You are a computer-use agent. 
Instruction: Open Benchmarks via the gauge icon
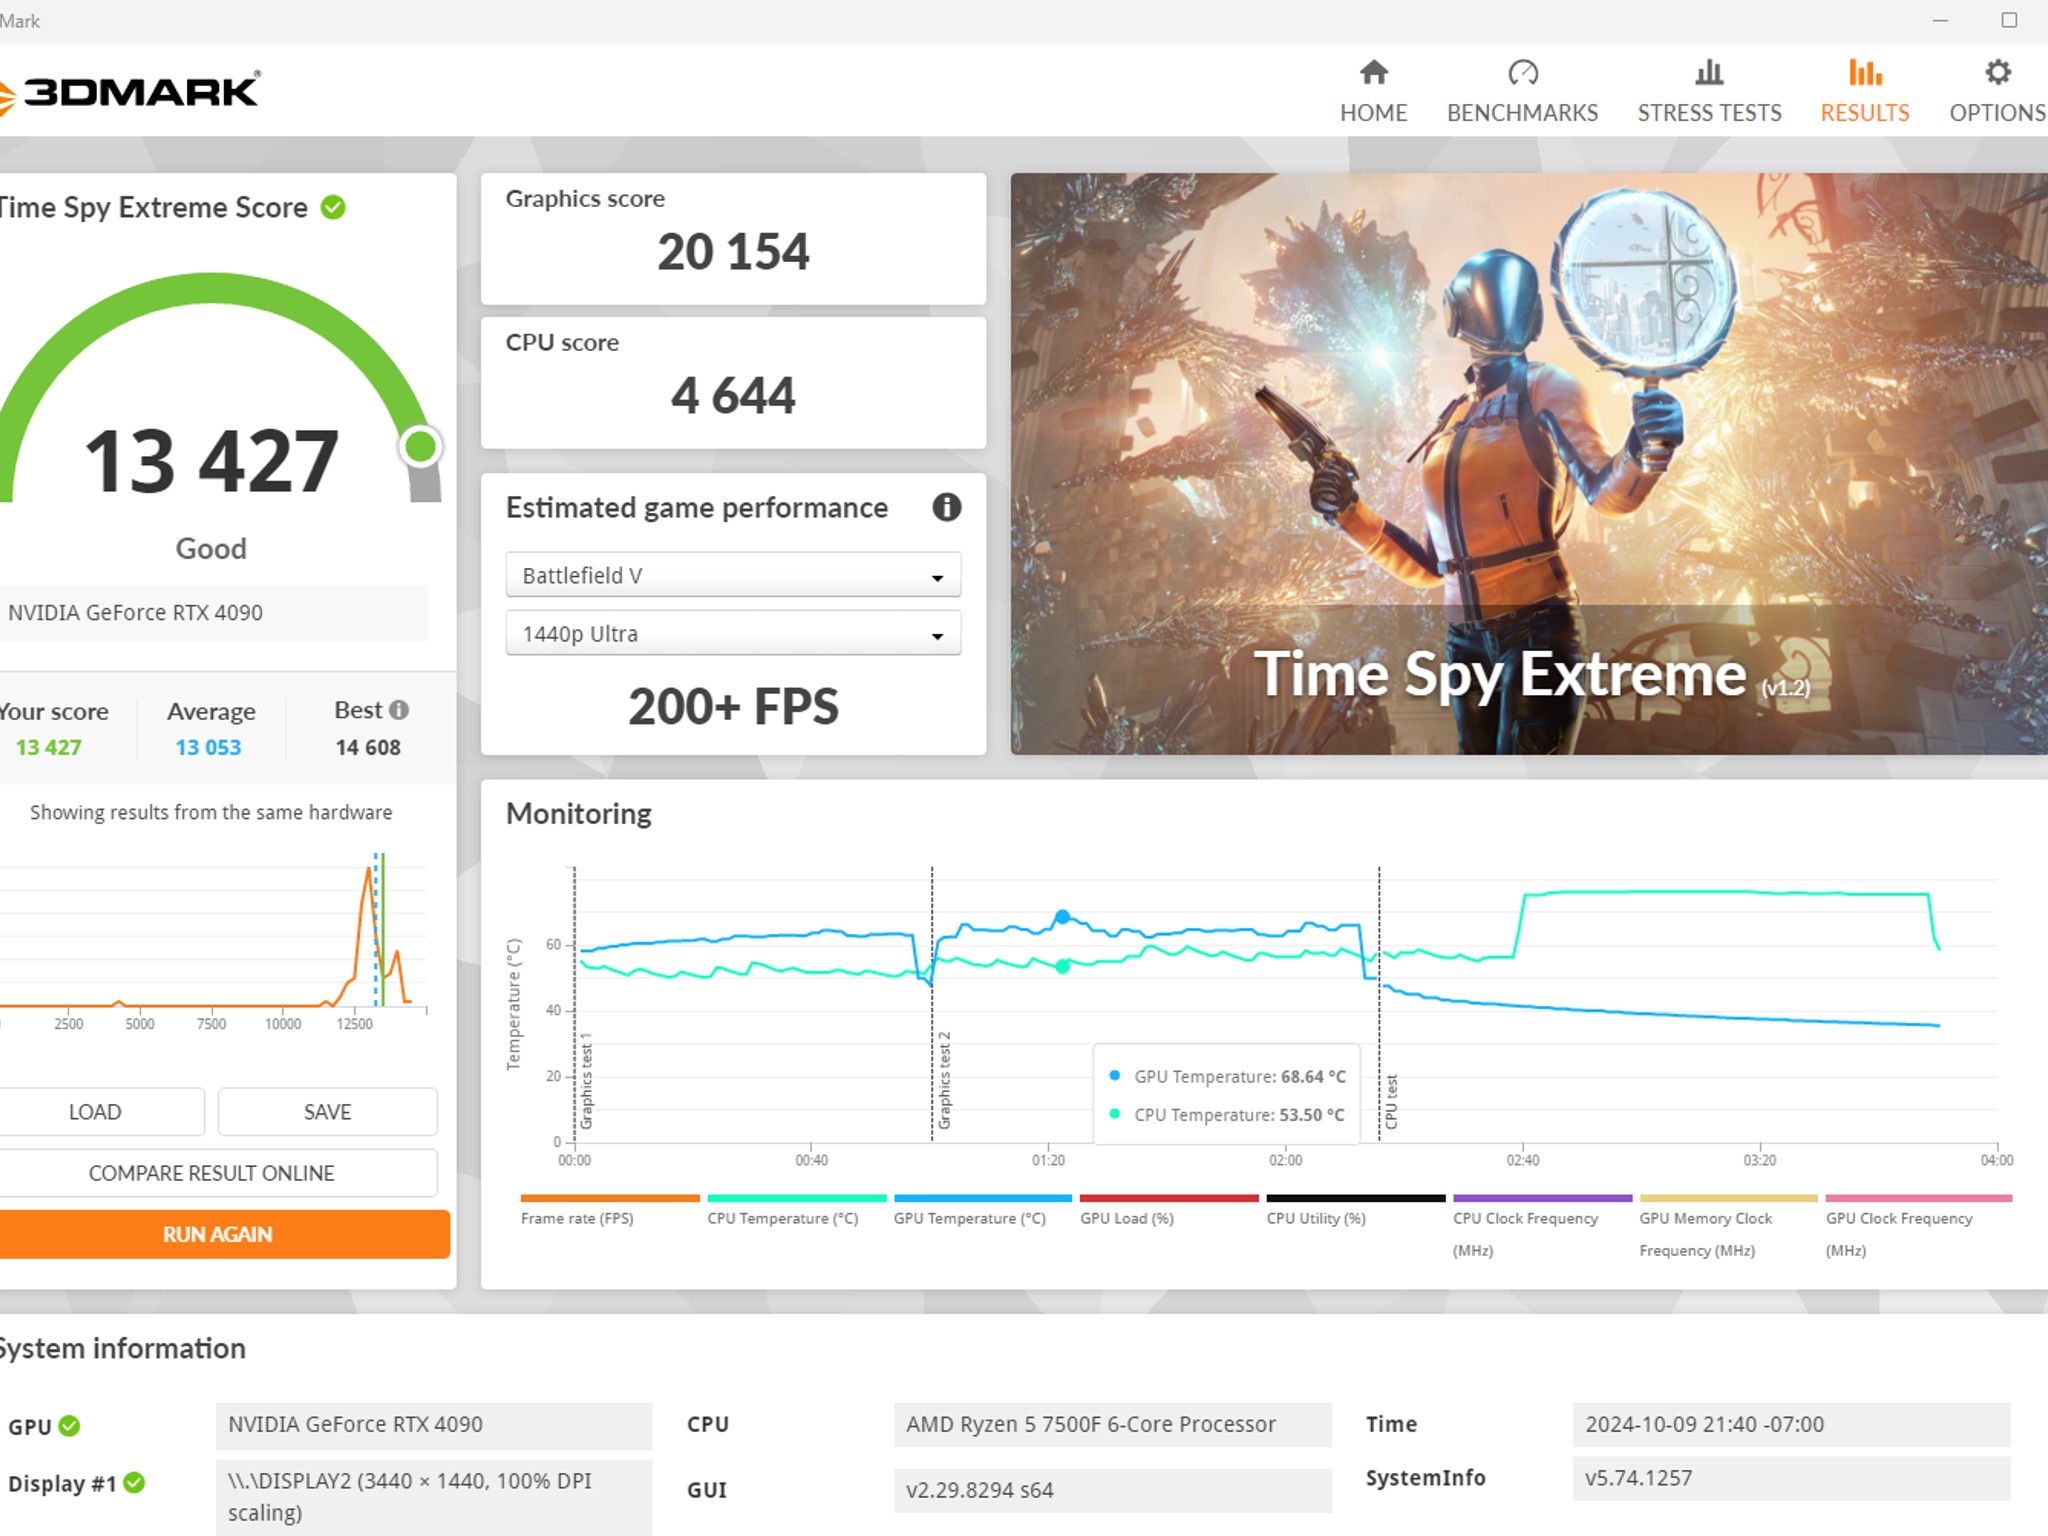pos(1522,72)
